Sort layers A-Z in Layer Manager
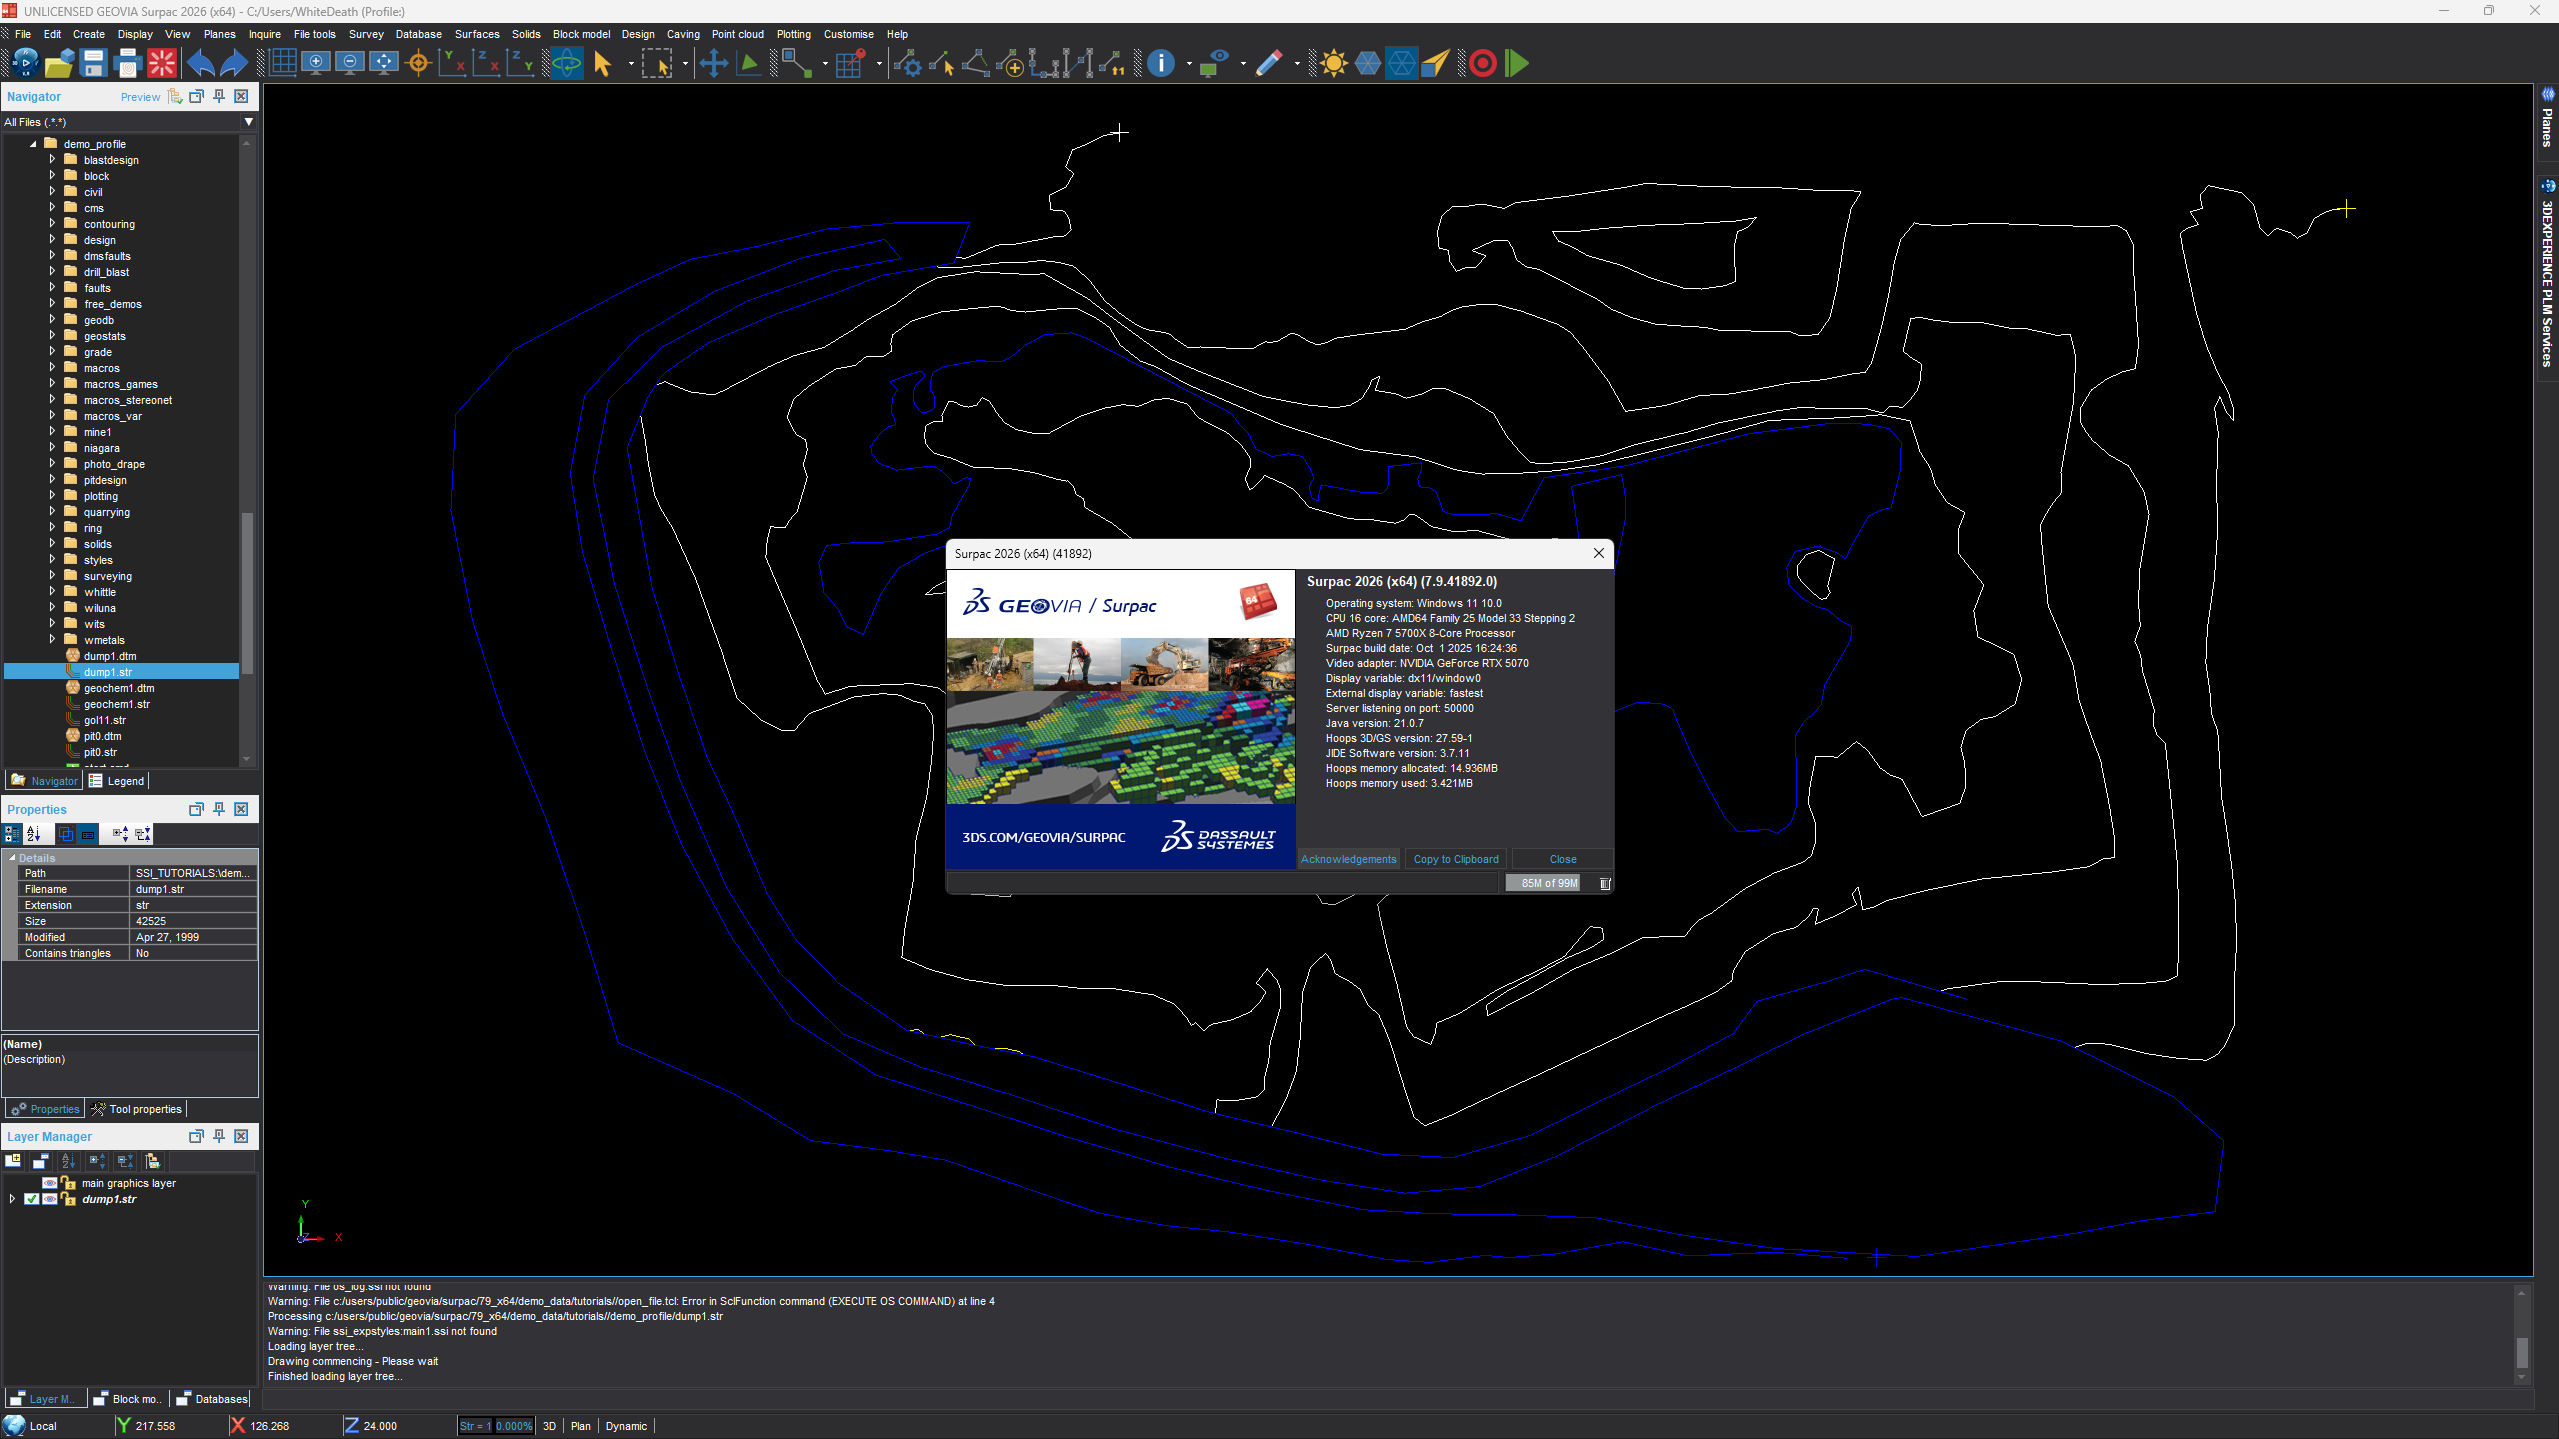Image resolution: width=2559 pixels, height=1439 pixels. click(x=68, y=1161)
